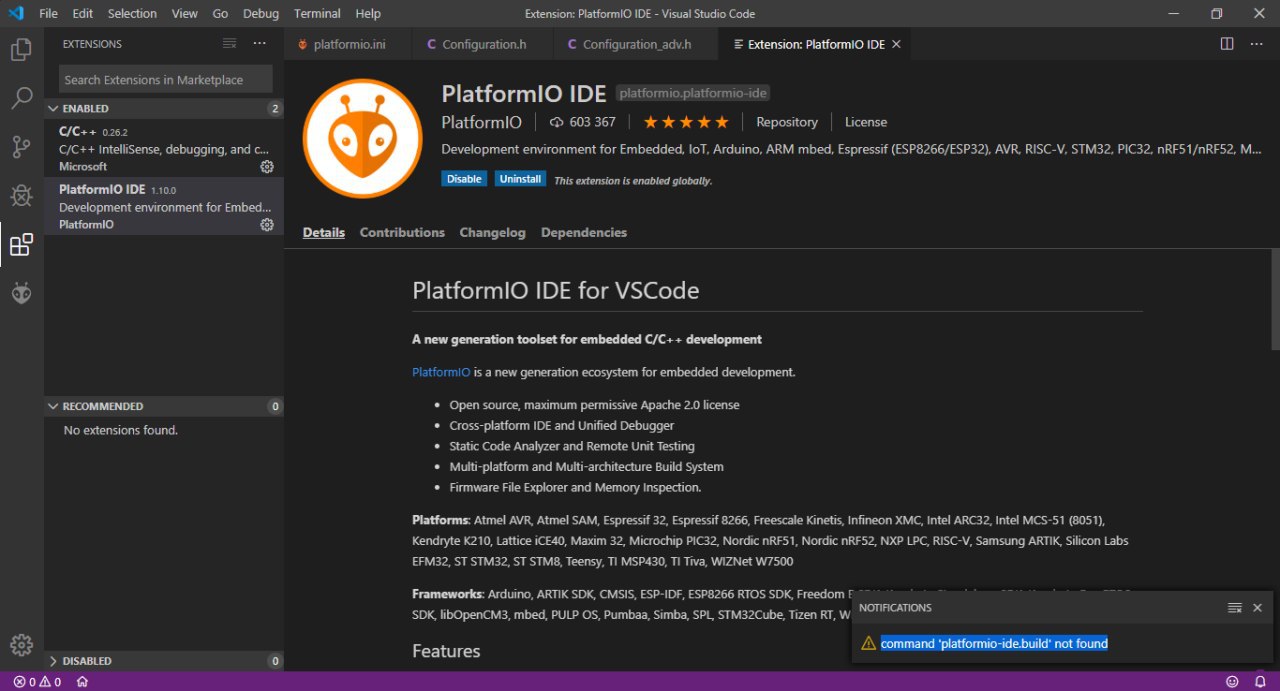Image resolution: width=1280 pixels, height=691 pixels.
Task: Select the C/C++ extension in list
Action: [164, 149]
